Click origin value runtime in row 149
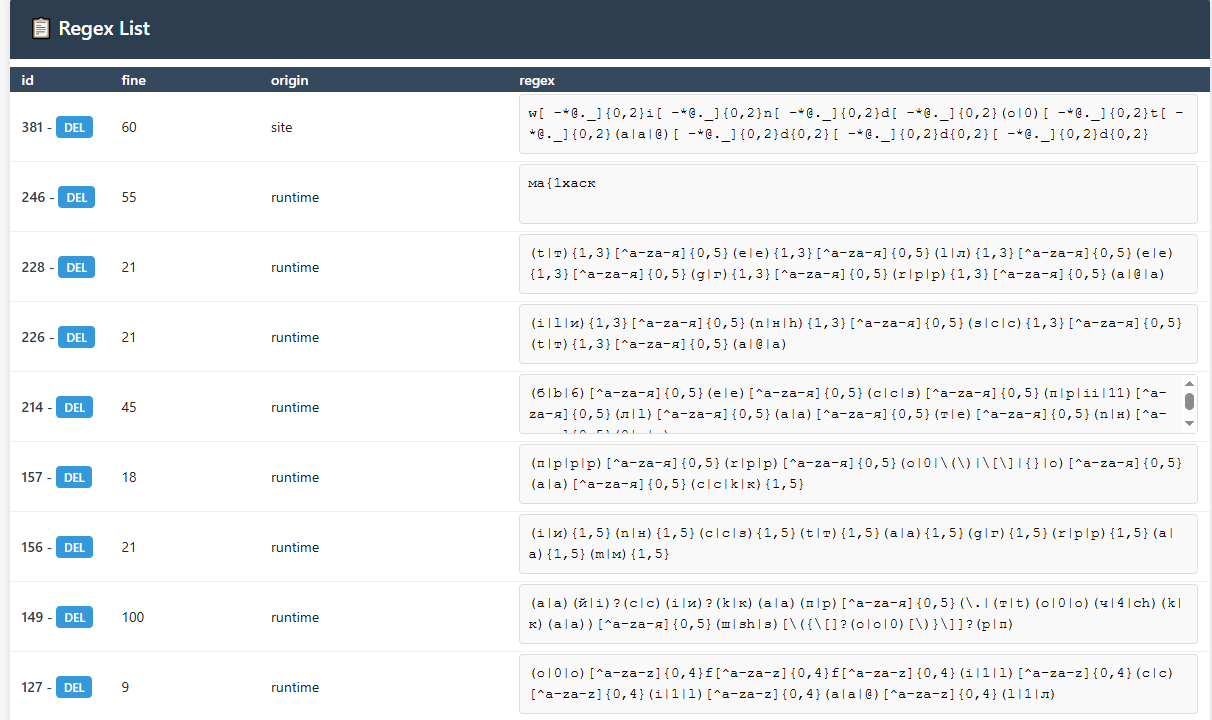Viewport: 1212px width, 720px height. [x=295, y=617]
